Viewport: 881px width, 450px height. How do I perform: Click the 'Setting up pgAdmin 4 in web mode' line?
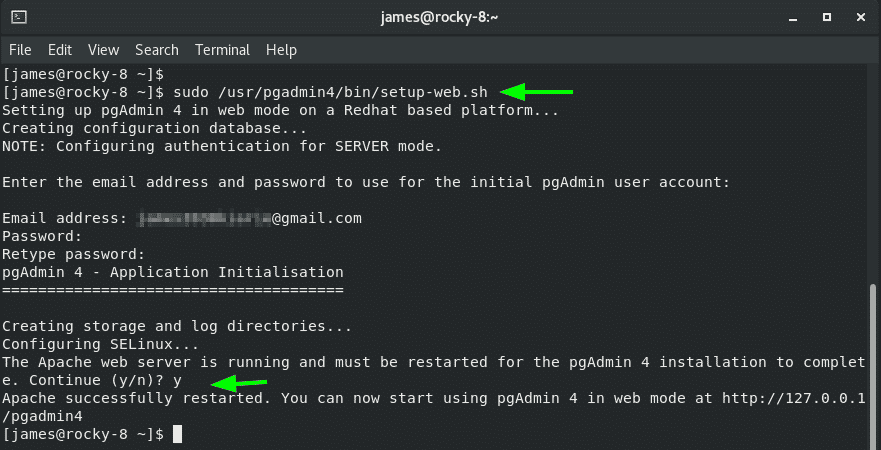point(280,110)
